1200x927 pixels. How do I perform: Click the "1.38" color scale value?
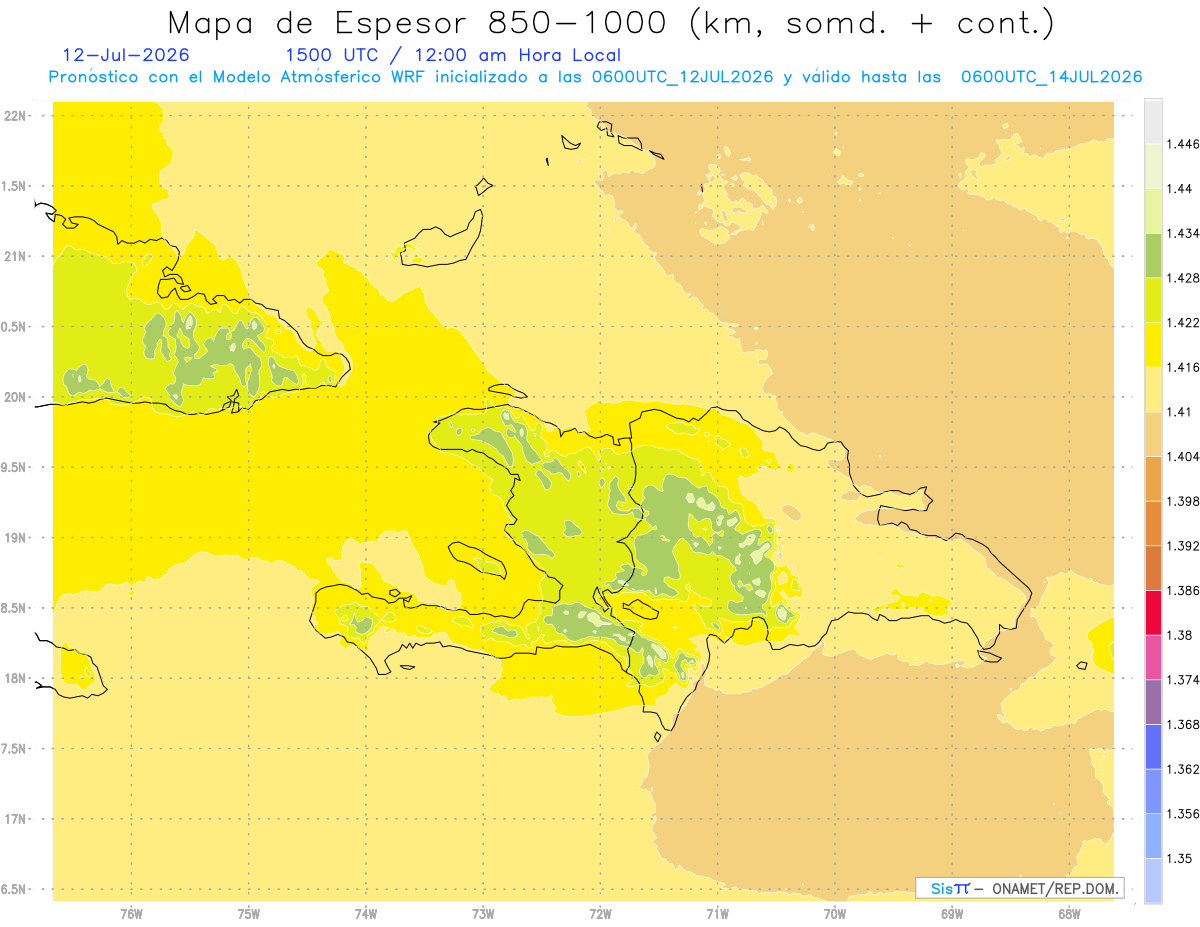point(1179,635)
